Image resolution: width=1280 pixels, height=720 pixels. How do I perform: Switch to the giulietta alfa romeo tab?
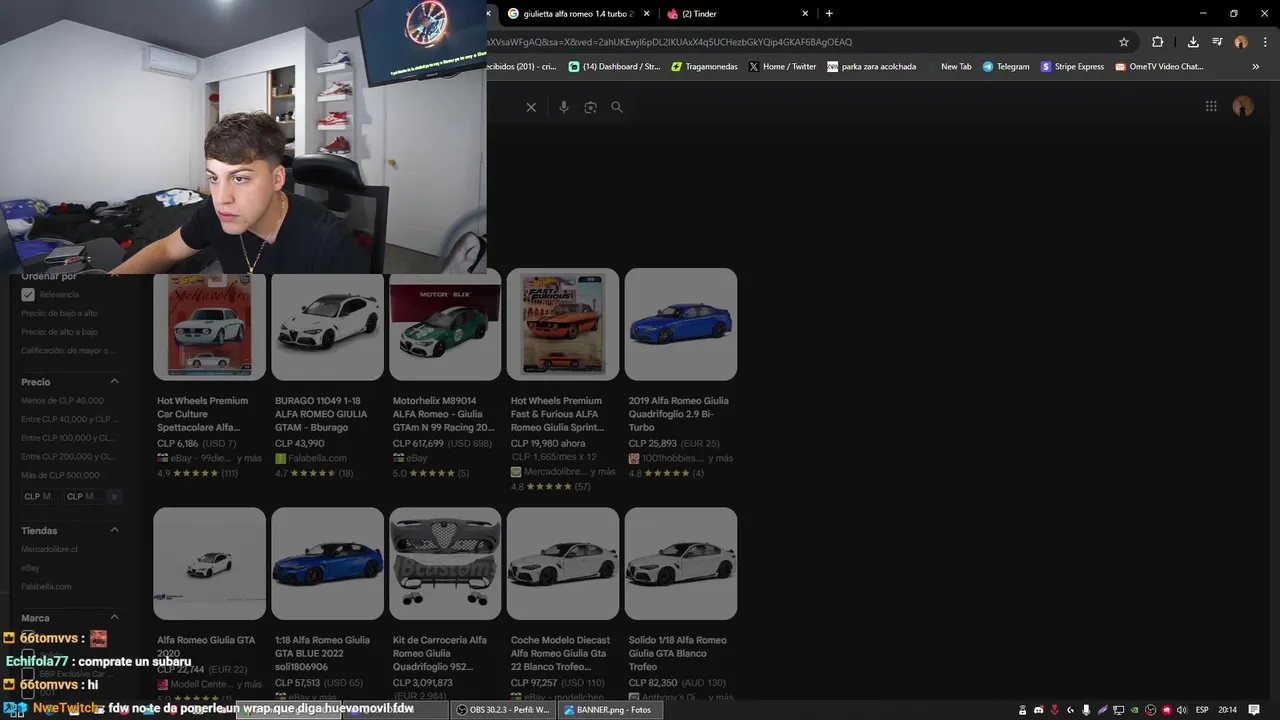pos(578,14)
